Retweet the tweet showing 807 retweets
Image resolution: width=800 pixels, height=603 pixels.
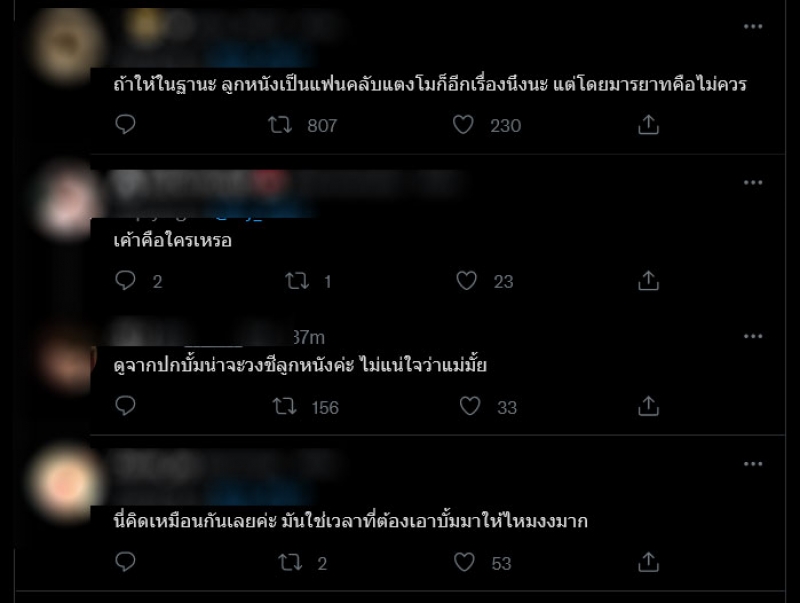(x=280, y=124)
